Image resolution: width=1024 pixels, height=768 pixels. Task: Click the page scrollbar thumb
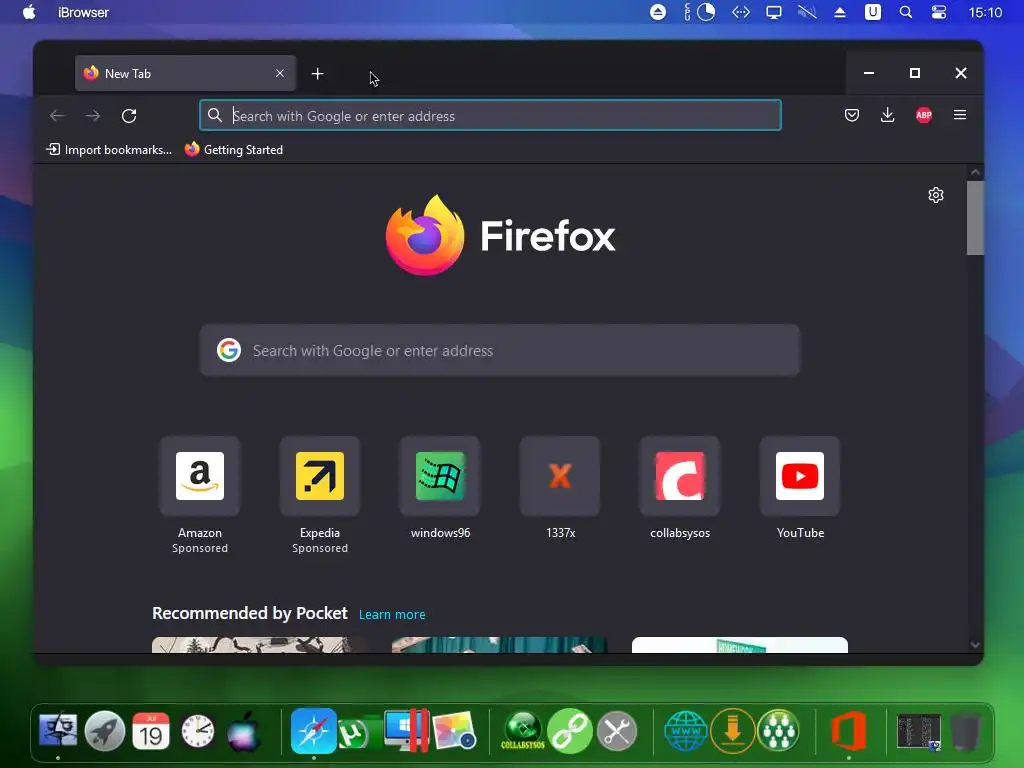pyautogui.click(x=975, y=218)
